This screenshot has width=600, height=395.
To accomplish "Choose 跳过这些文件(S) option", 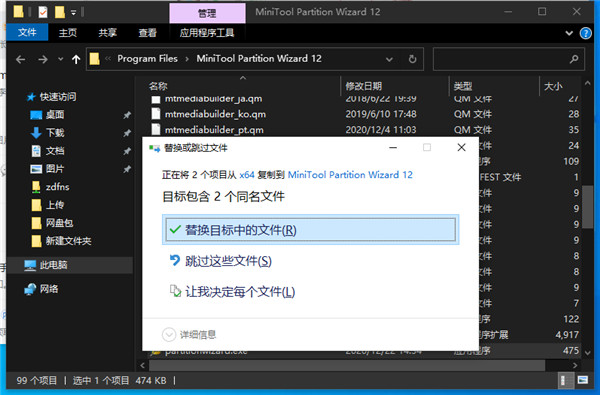I will [x=228, y=261].
